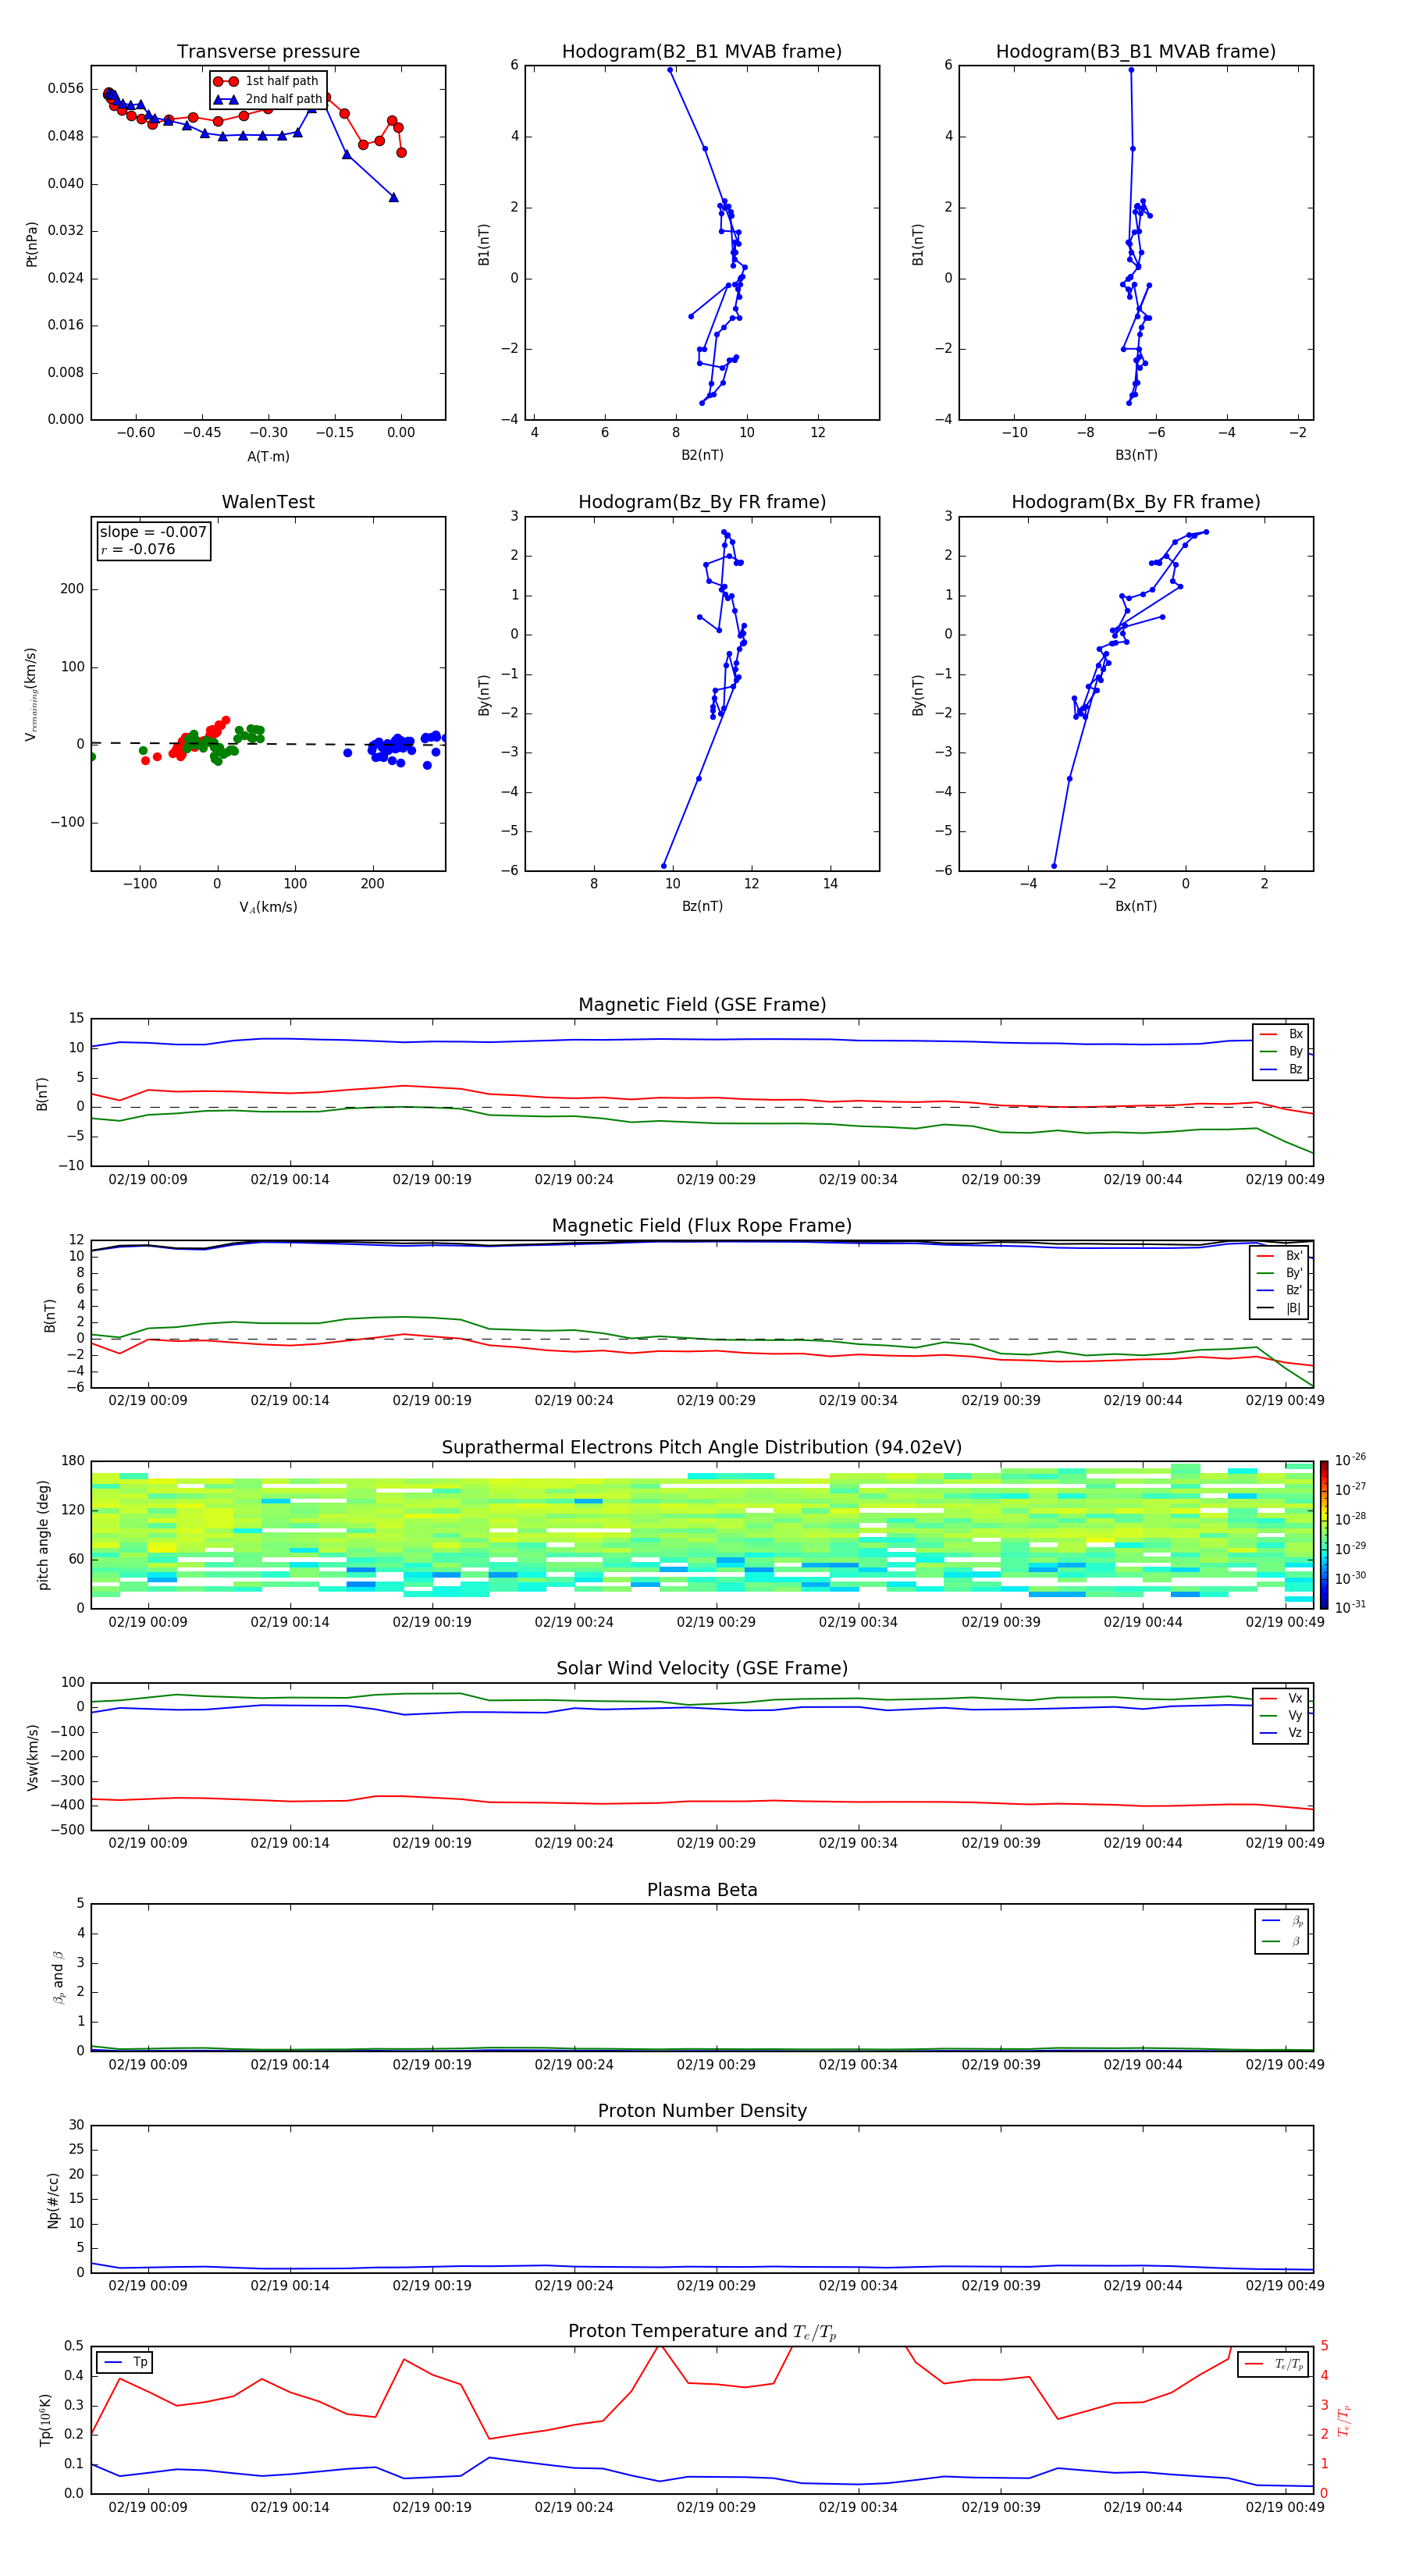Click '02/19 00:24' tick under solar wind velocity
This screenshot has width=1405, height=2576.
574,1843
